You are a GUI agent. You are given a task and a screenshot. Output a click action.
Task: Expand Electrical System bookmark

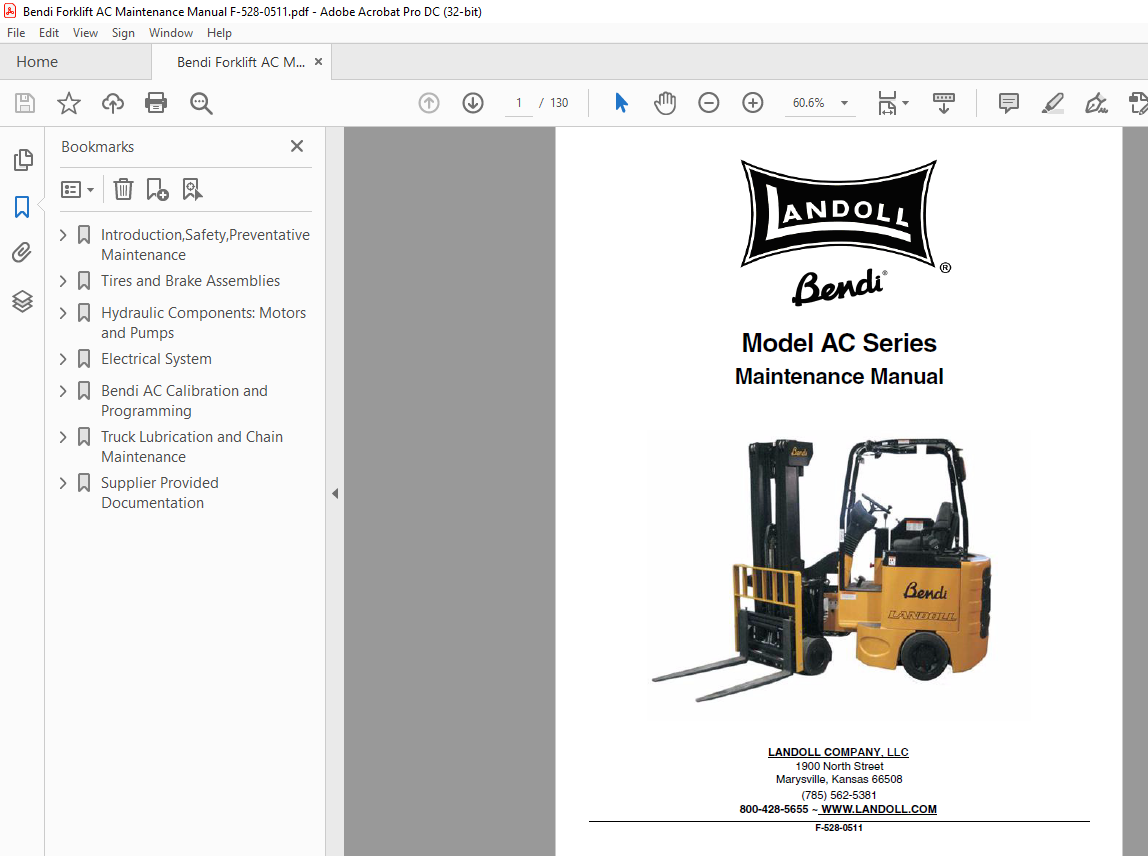[63, 360]
